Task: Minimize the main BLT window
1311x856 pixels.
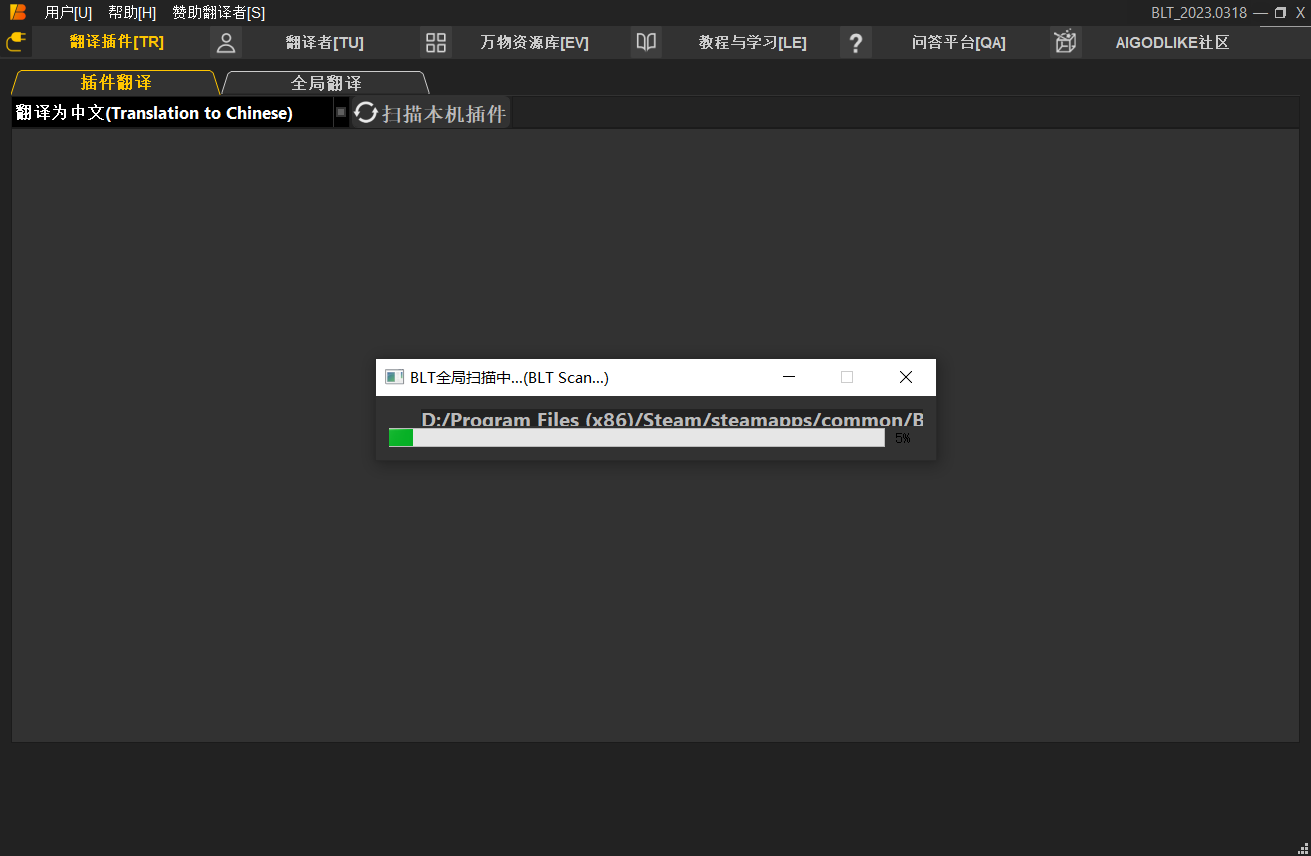Action: click(x=1260, y=13)
